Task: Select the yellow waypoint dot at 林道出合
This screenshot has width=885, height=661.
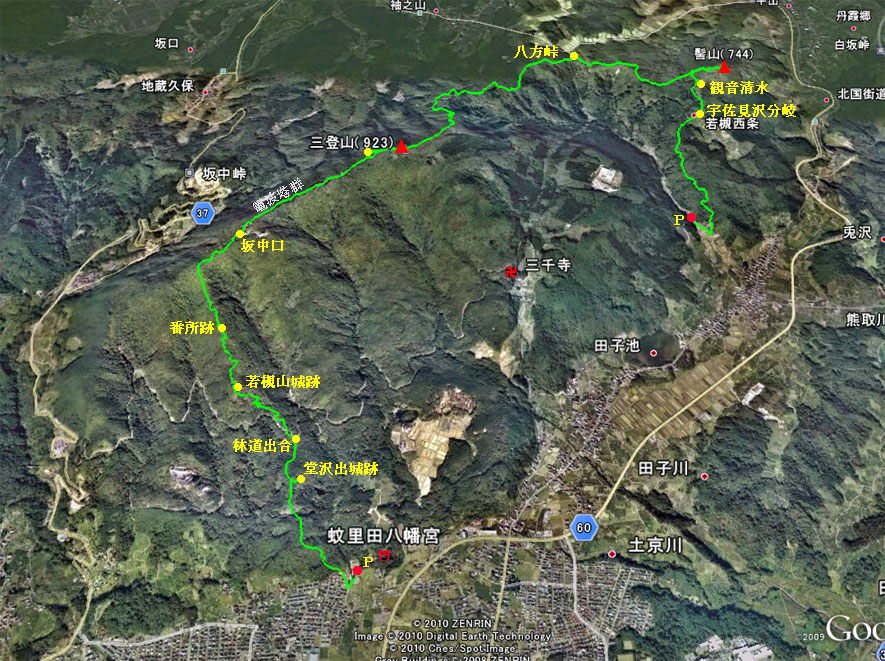Action: point(296,439)
